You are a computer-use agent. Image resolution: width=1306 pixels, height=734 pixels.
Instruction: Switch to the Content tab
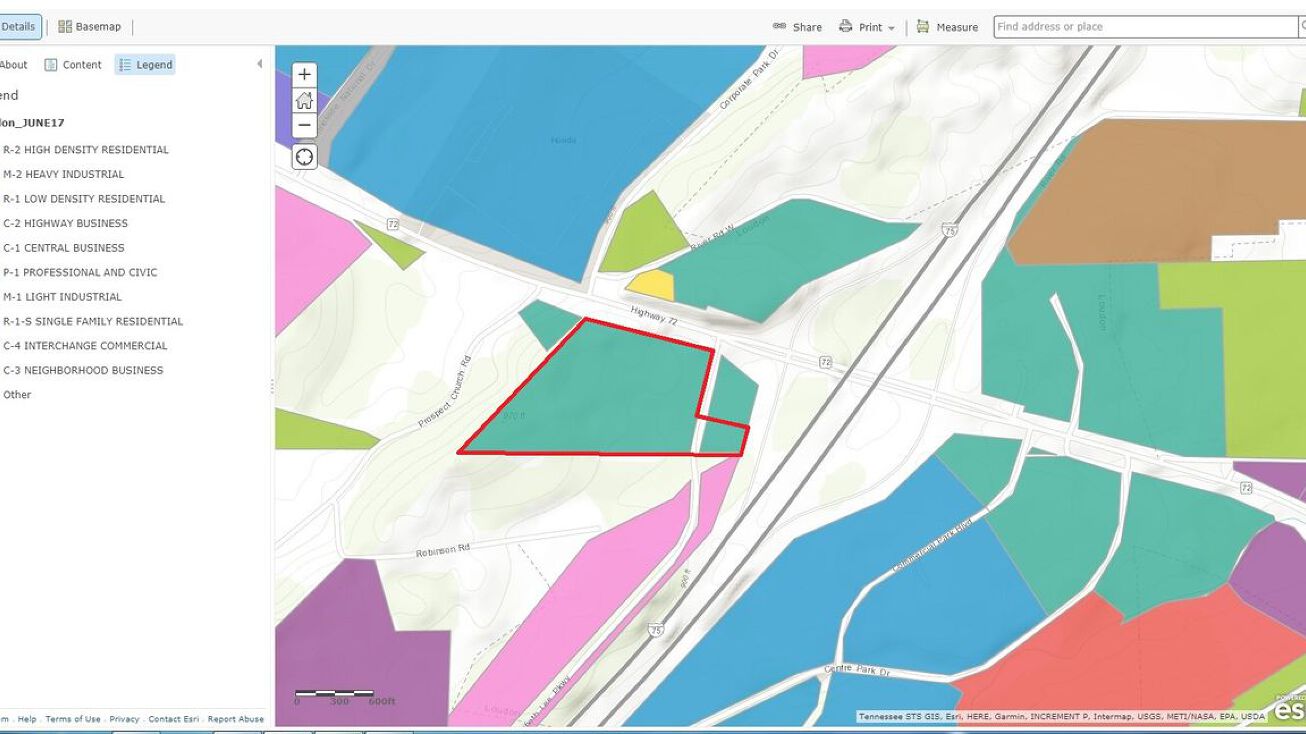point(73,65)
